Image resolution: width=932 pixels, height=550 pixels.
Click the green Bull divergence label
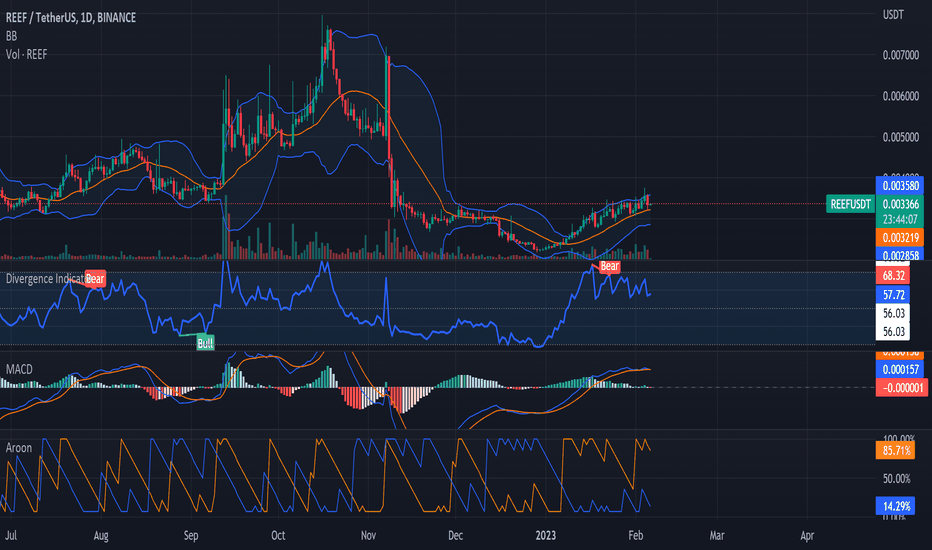coord(205,343)
